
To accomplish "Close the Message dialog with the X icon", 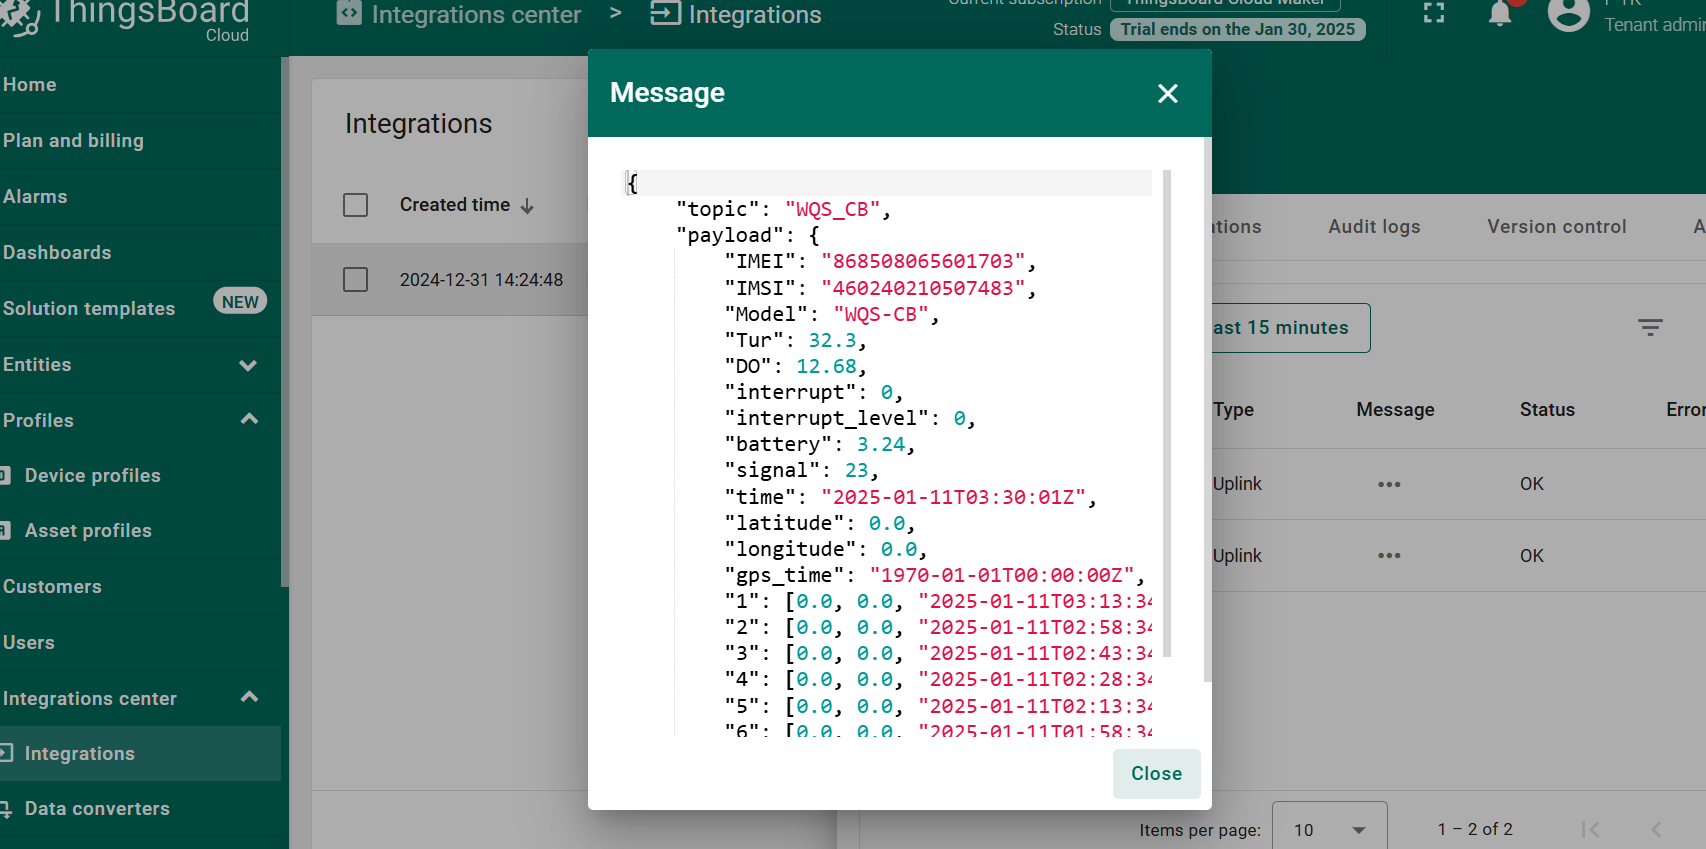I will pos(1167,93).
